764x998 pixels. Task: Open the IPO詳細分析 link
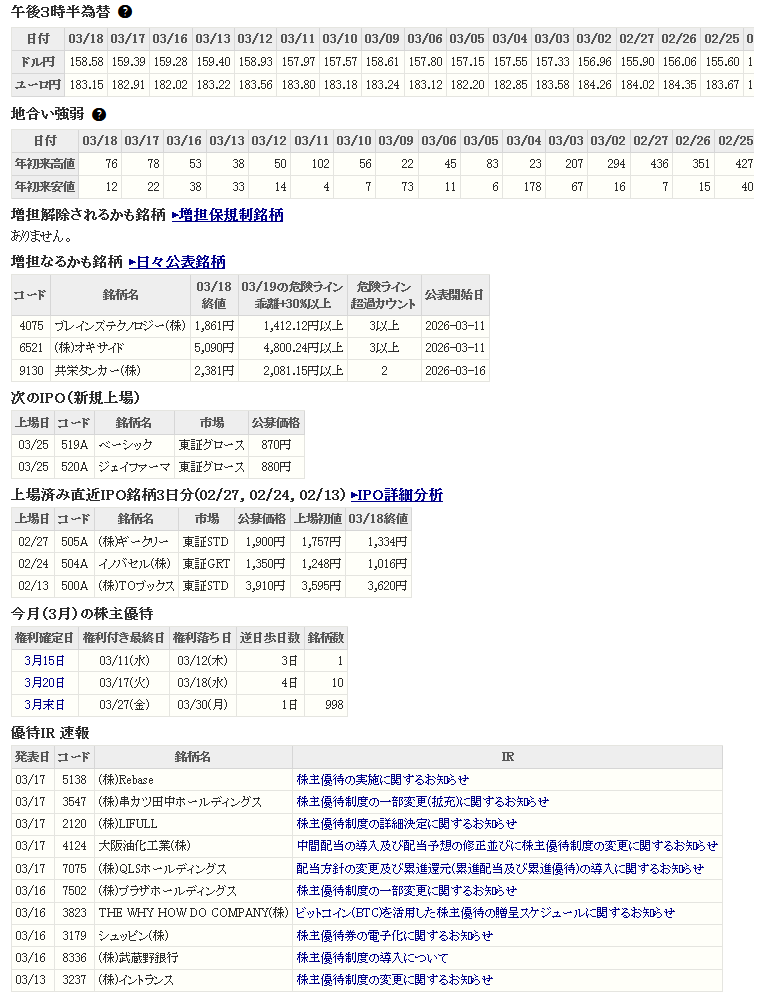(396, 495)
